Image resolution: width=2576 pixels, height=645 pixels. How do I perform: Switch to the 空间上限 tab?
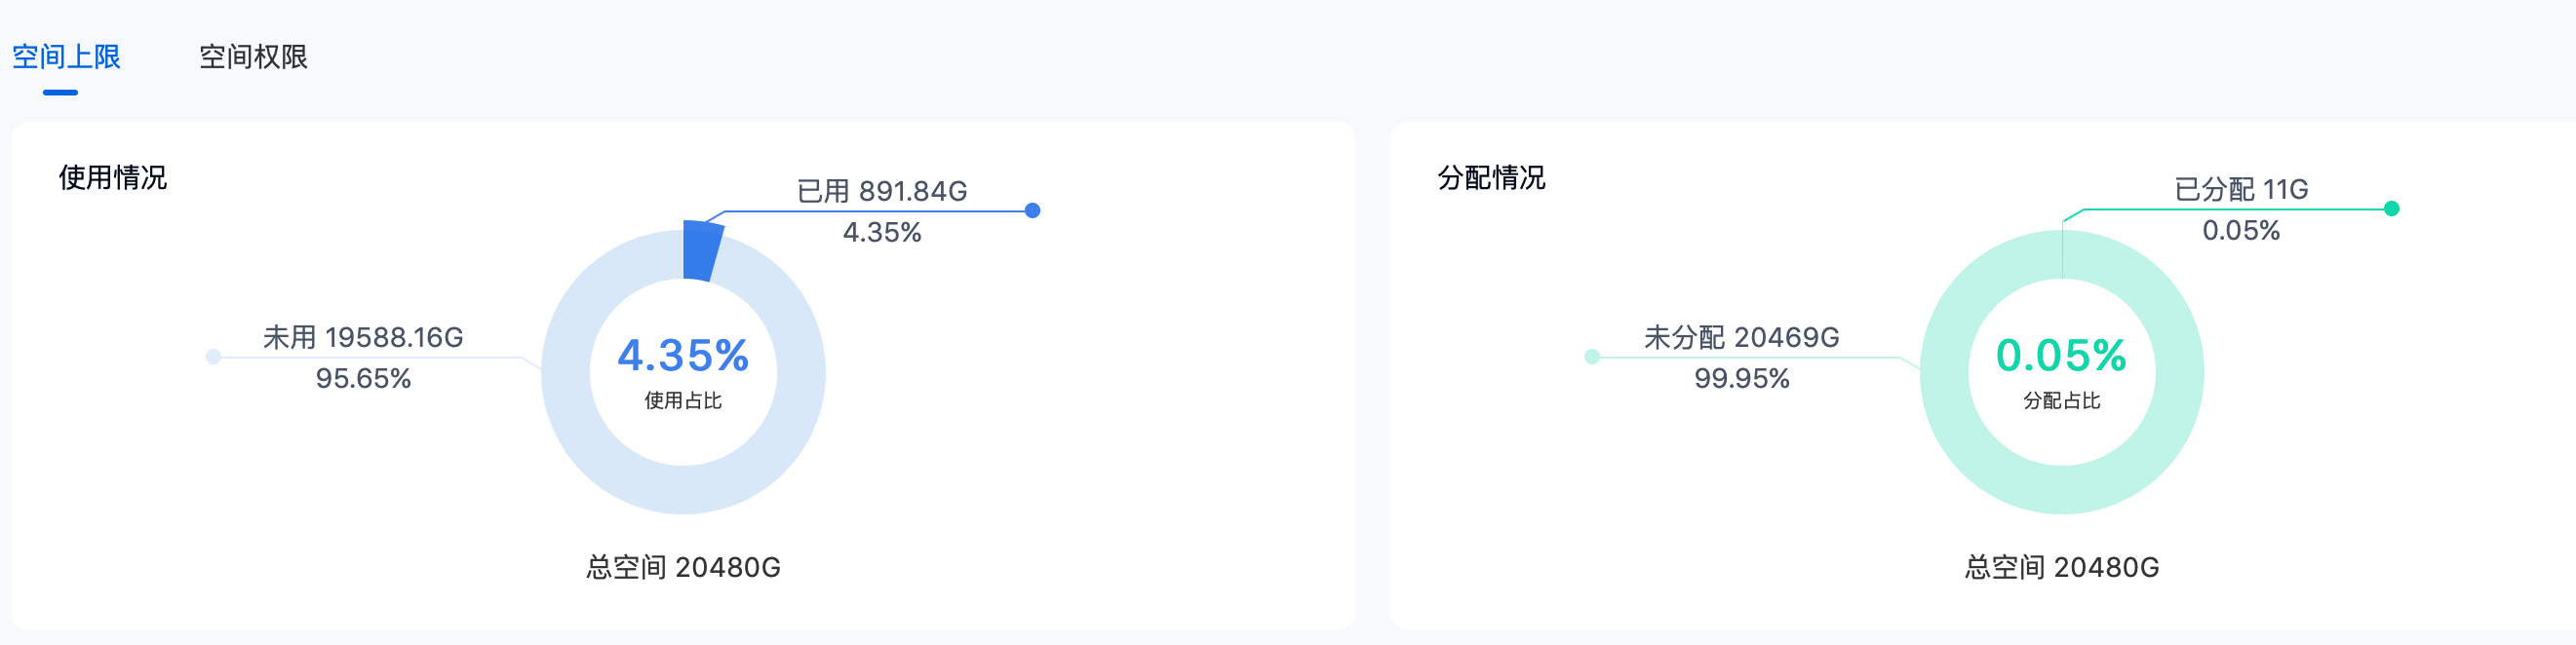[66, 57]
